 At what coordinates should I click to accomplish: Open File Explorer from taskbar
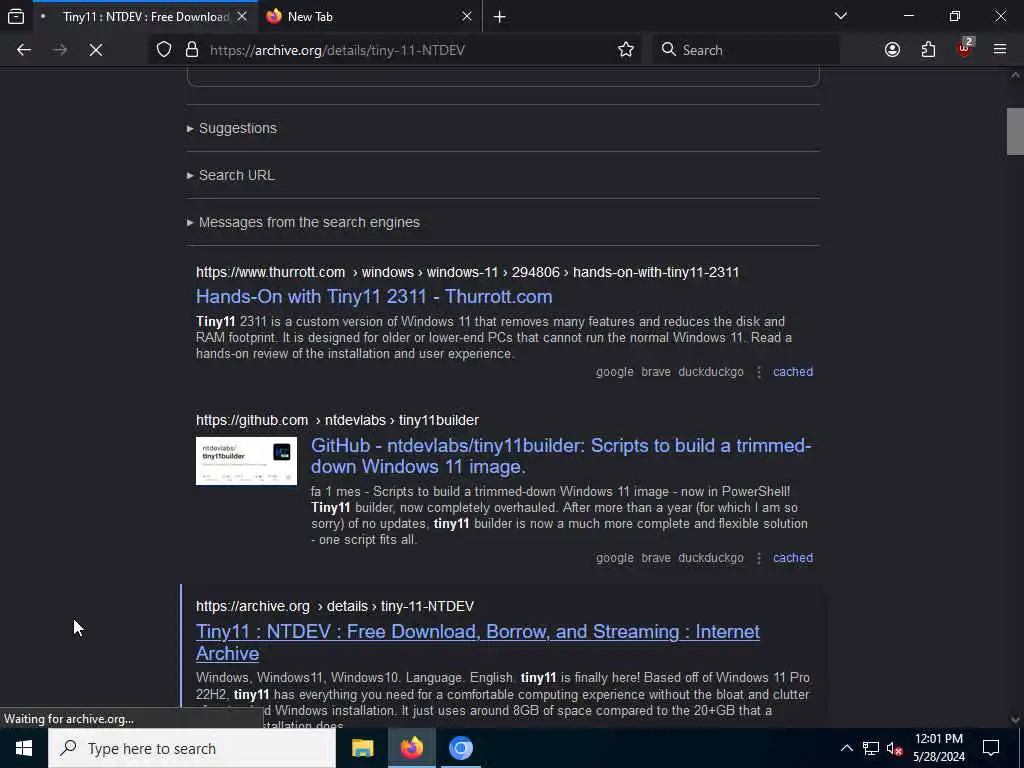362,748
